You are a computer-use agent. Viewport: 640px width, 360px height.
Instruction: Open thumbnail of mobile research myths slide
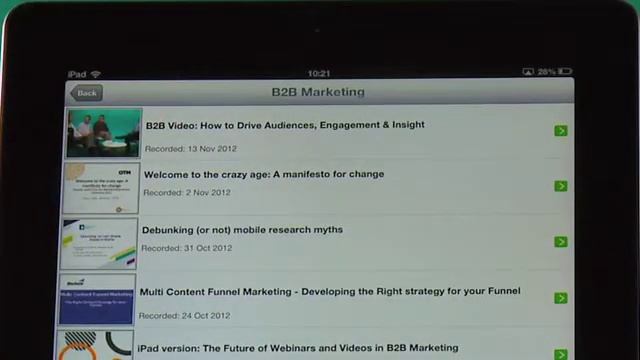98,244
